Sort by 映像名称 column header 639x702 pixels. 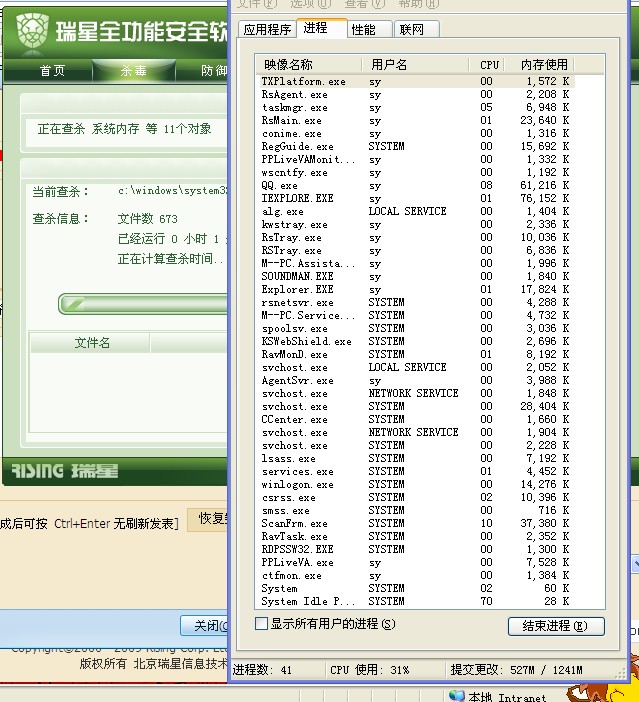tap(309, 65)
